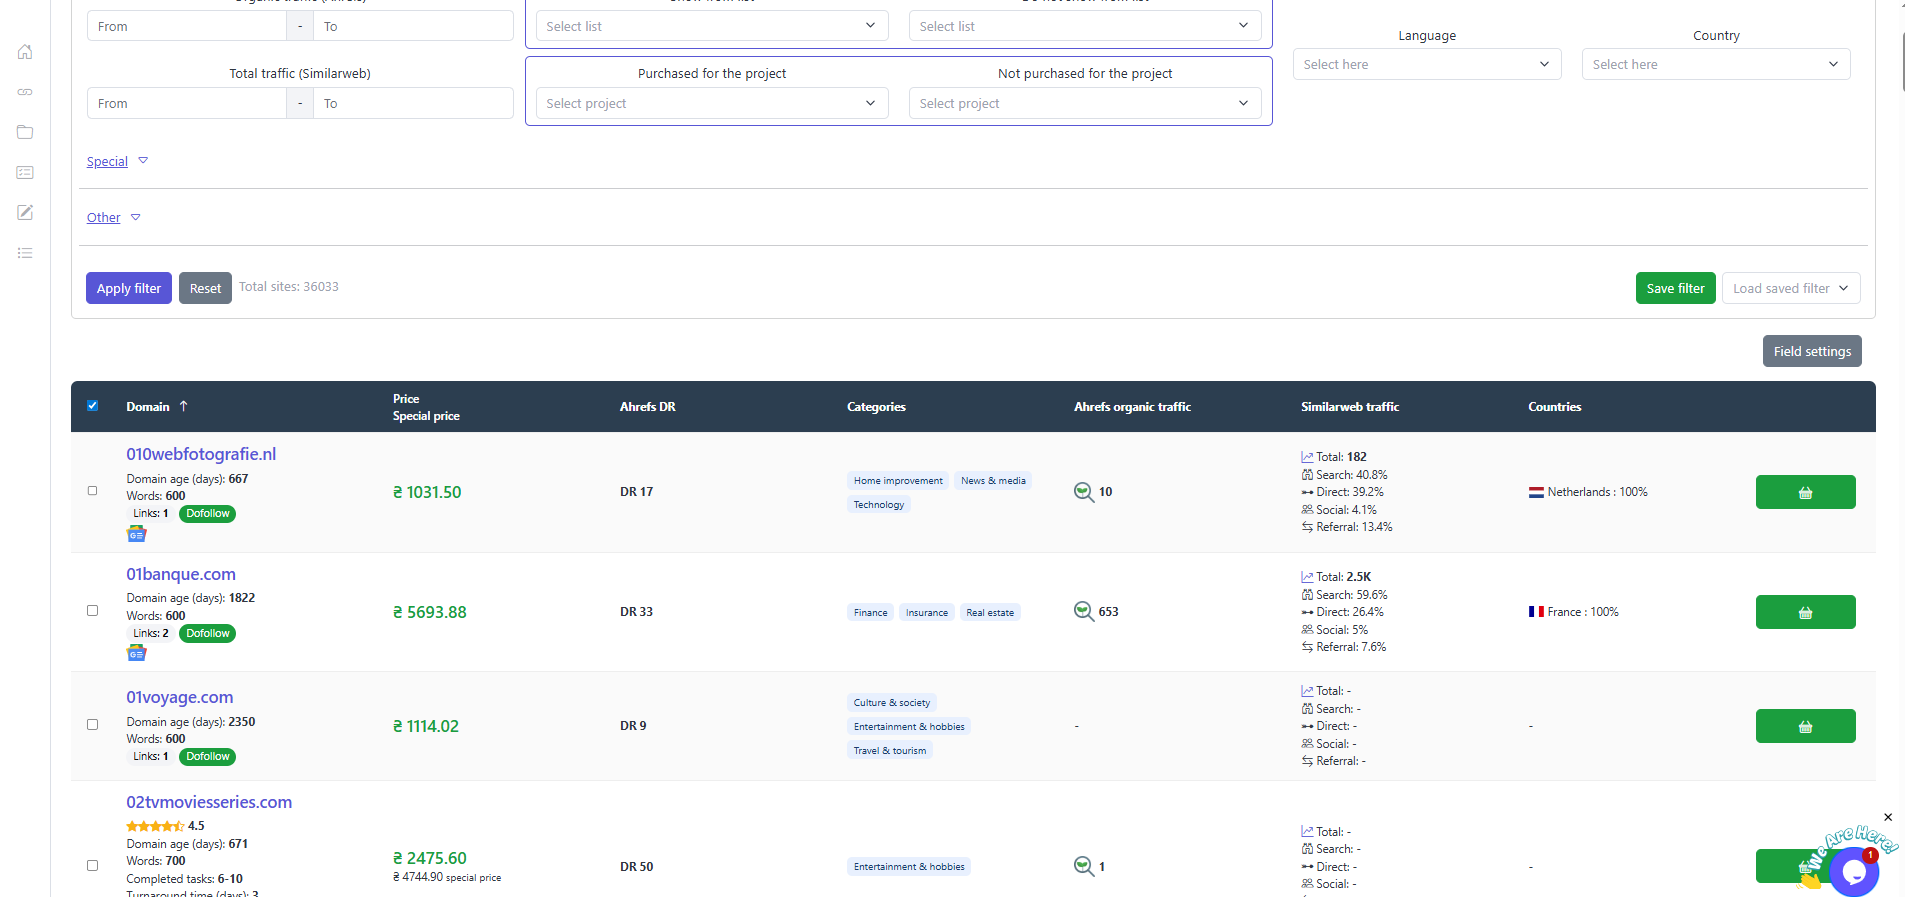This screenshot has height=897, width=1905.
Task: Check the box for 010webfotografie.nl row
Action: [93, 491]
